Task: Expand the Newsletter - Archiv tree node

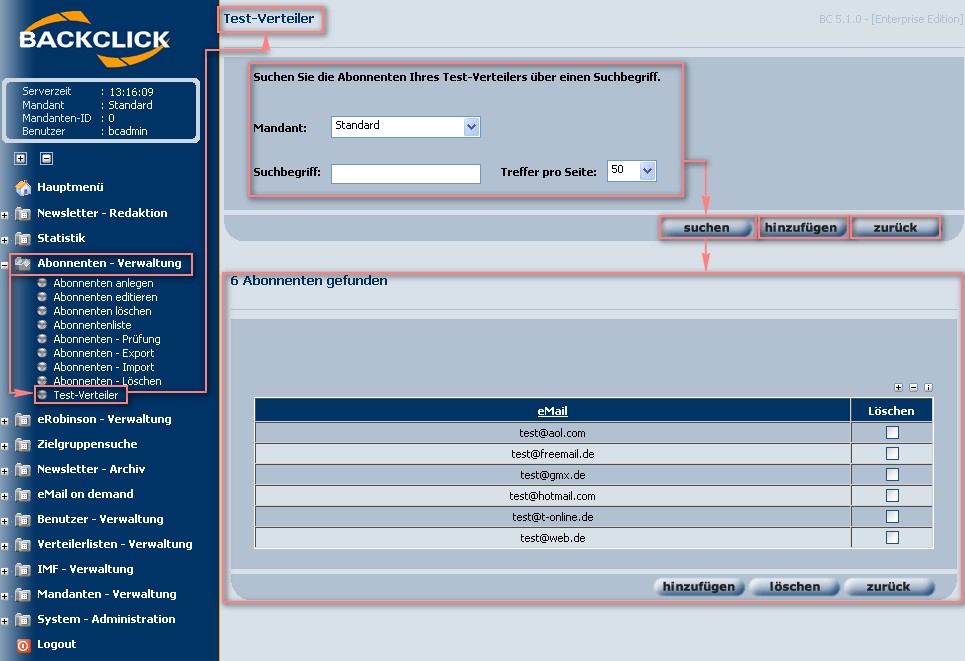Action: (x=4, y=471)
